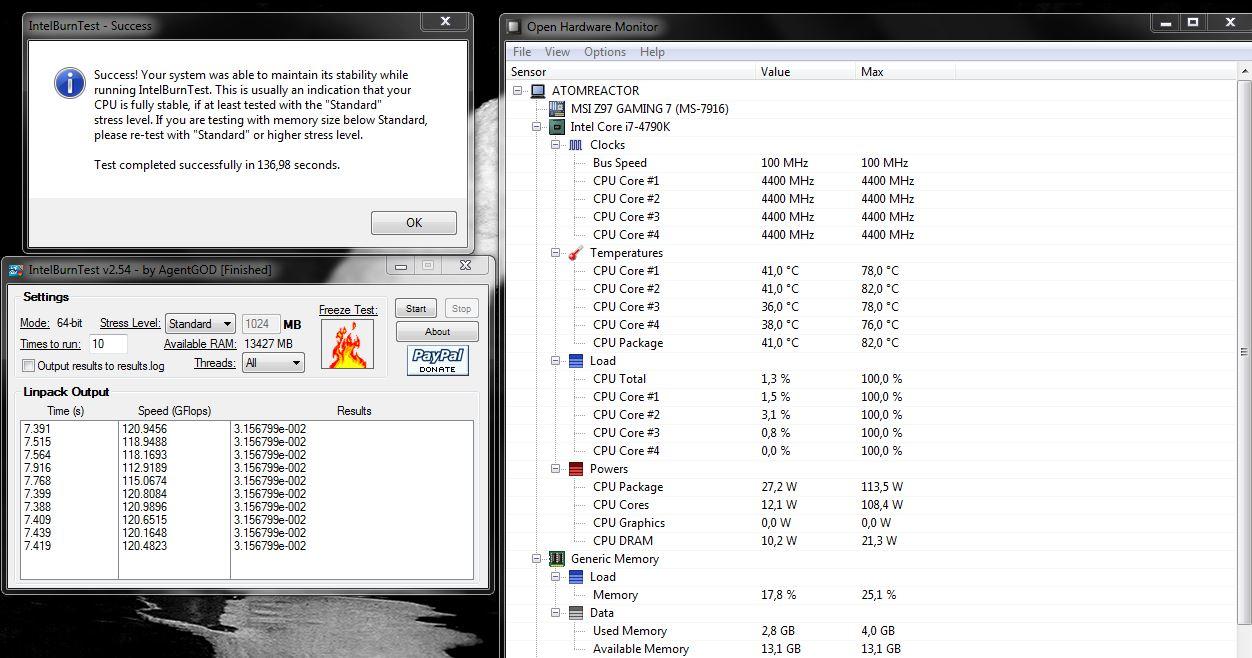
Task: Click the Generic Memory RAM icon
Action: pyautogui.click(x=557, y=559)
